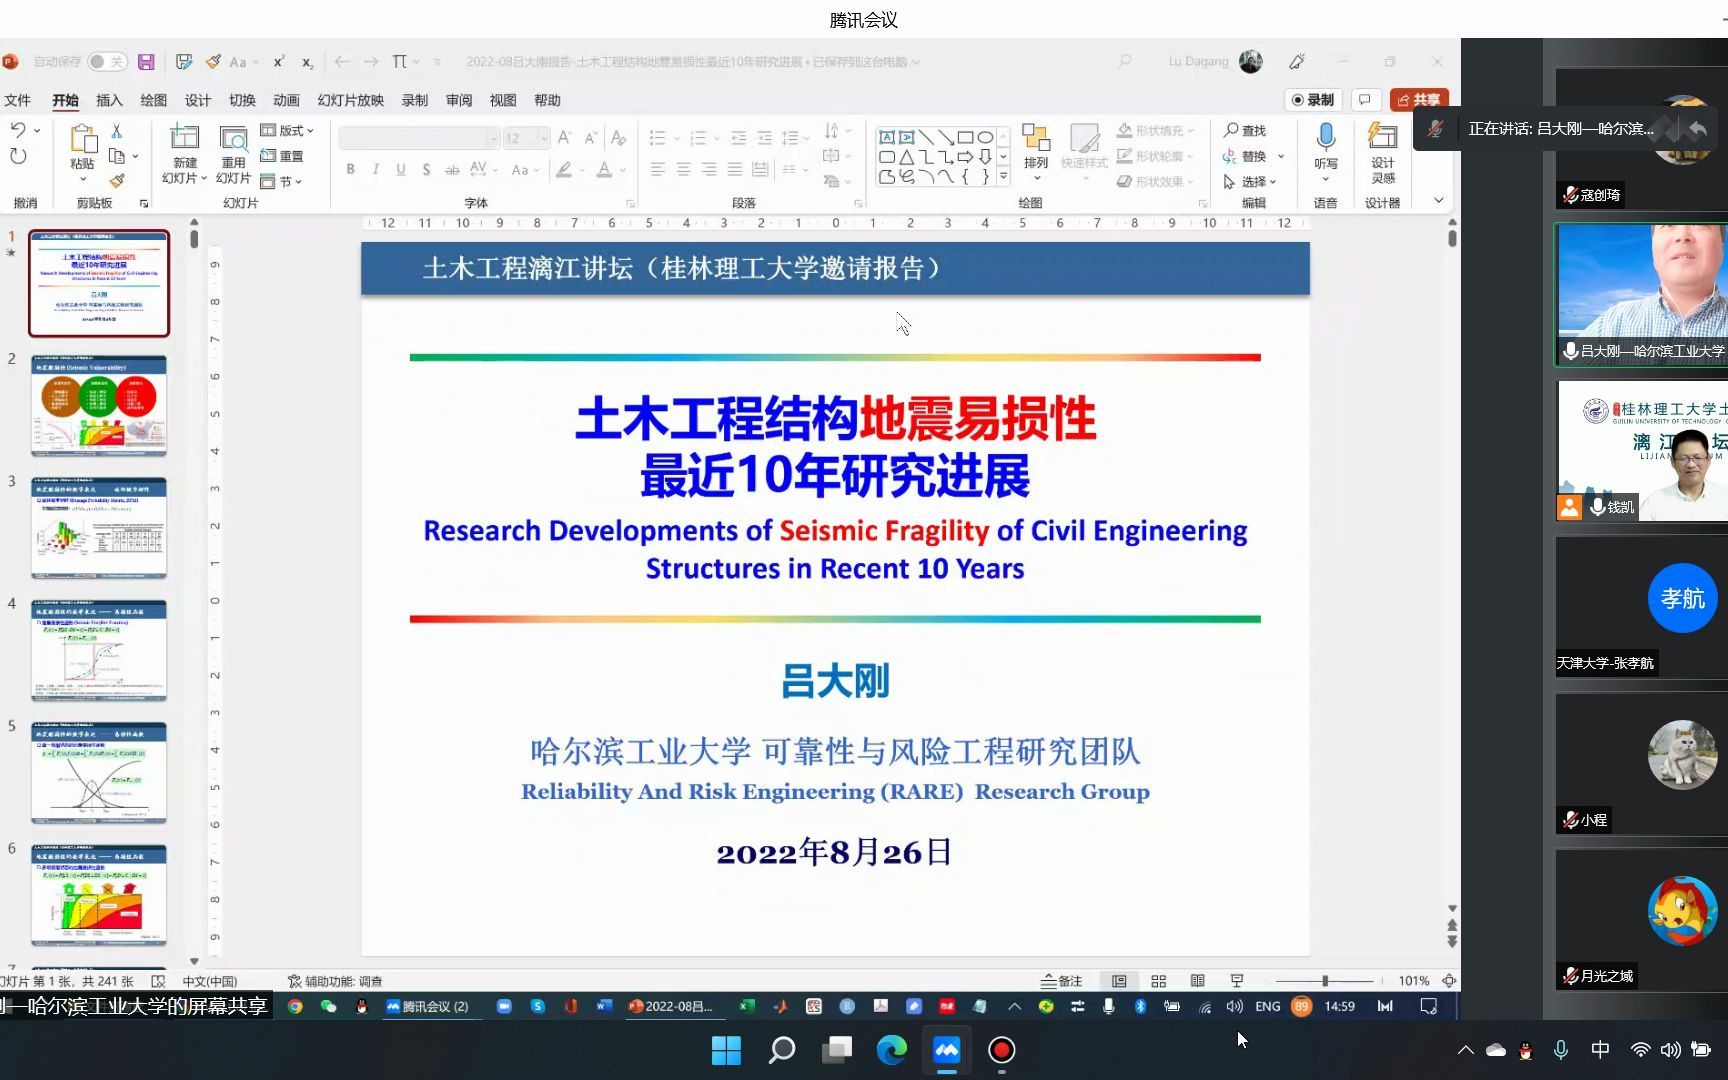Open the Shape Effects dropdown (形状效果)
Image resolution: width=1728 pixels, height=1080 pixels.
tap(1155, 181)
